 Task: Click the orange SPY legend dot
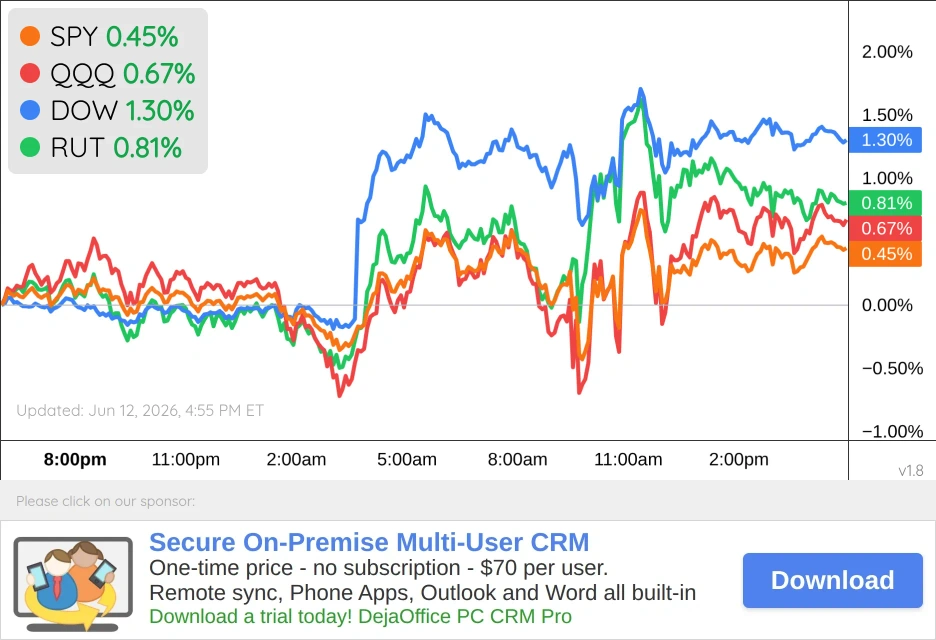tap(30, 36)
